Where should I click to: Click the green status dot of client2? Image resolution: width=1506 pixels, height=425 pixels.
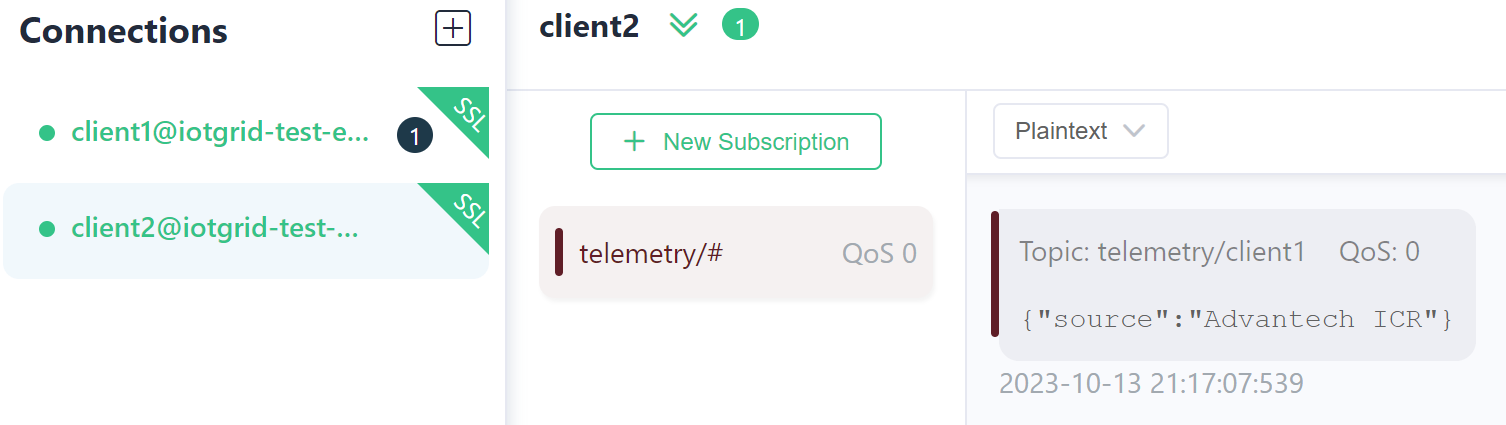point(46,229)
